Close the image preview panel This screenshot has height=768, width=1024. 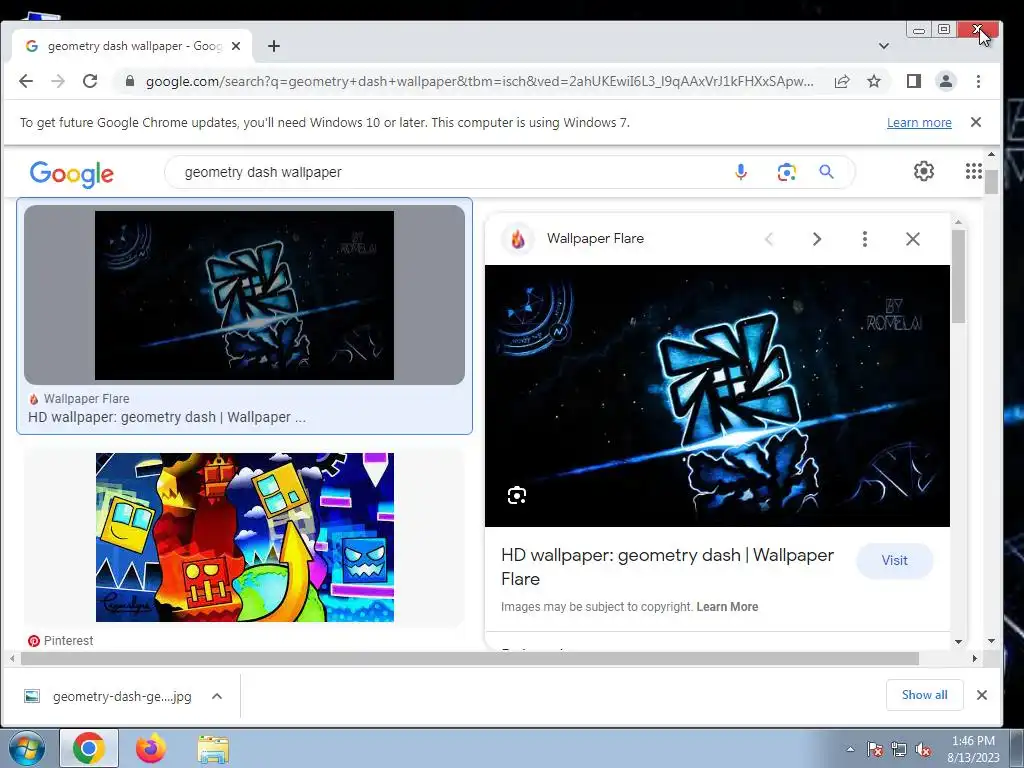(x=913, y=239)
